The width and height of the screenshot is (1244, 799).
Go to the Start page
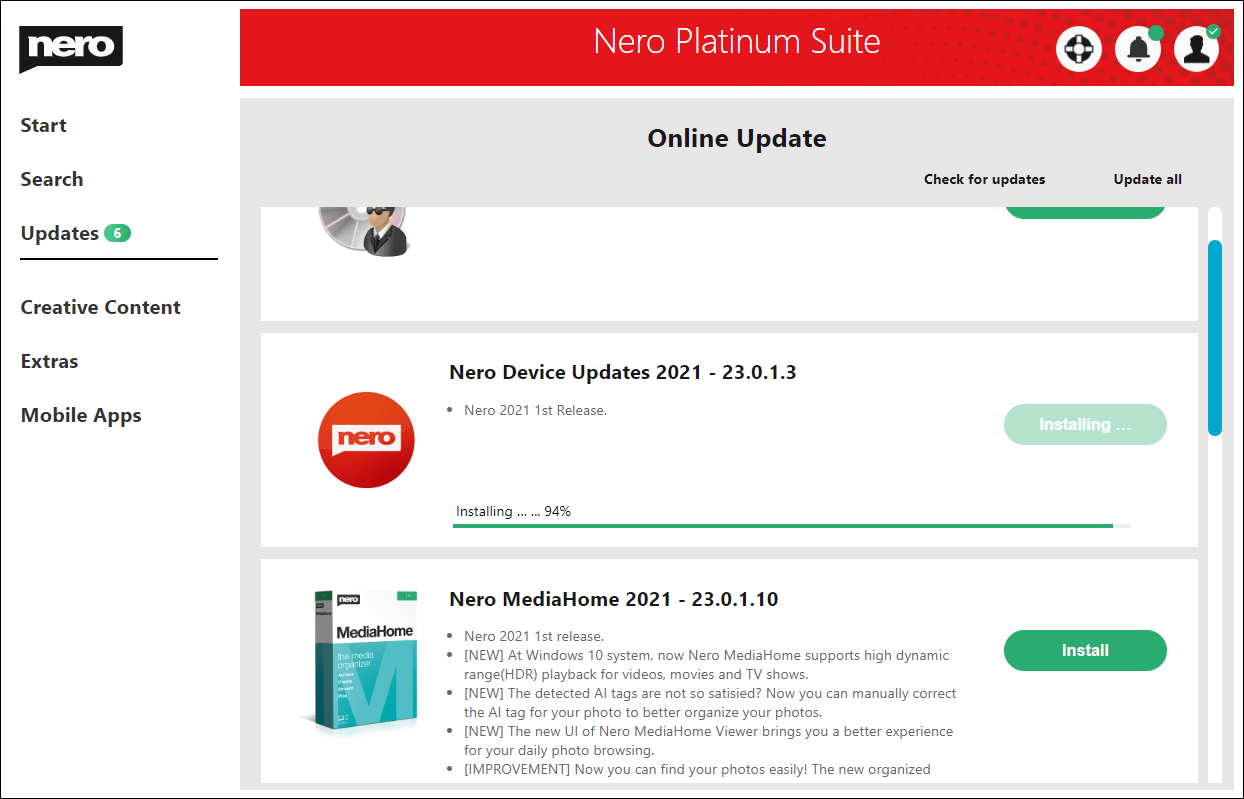(43, 125)
